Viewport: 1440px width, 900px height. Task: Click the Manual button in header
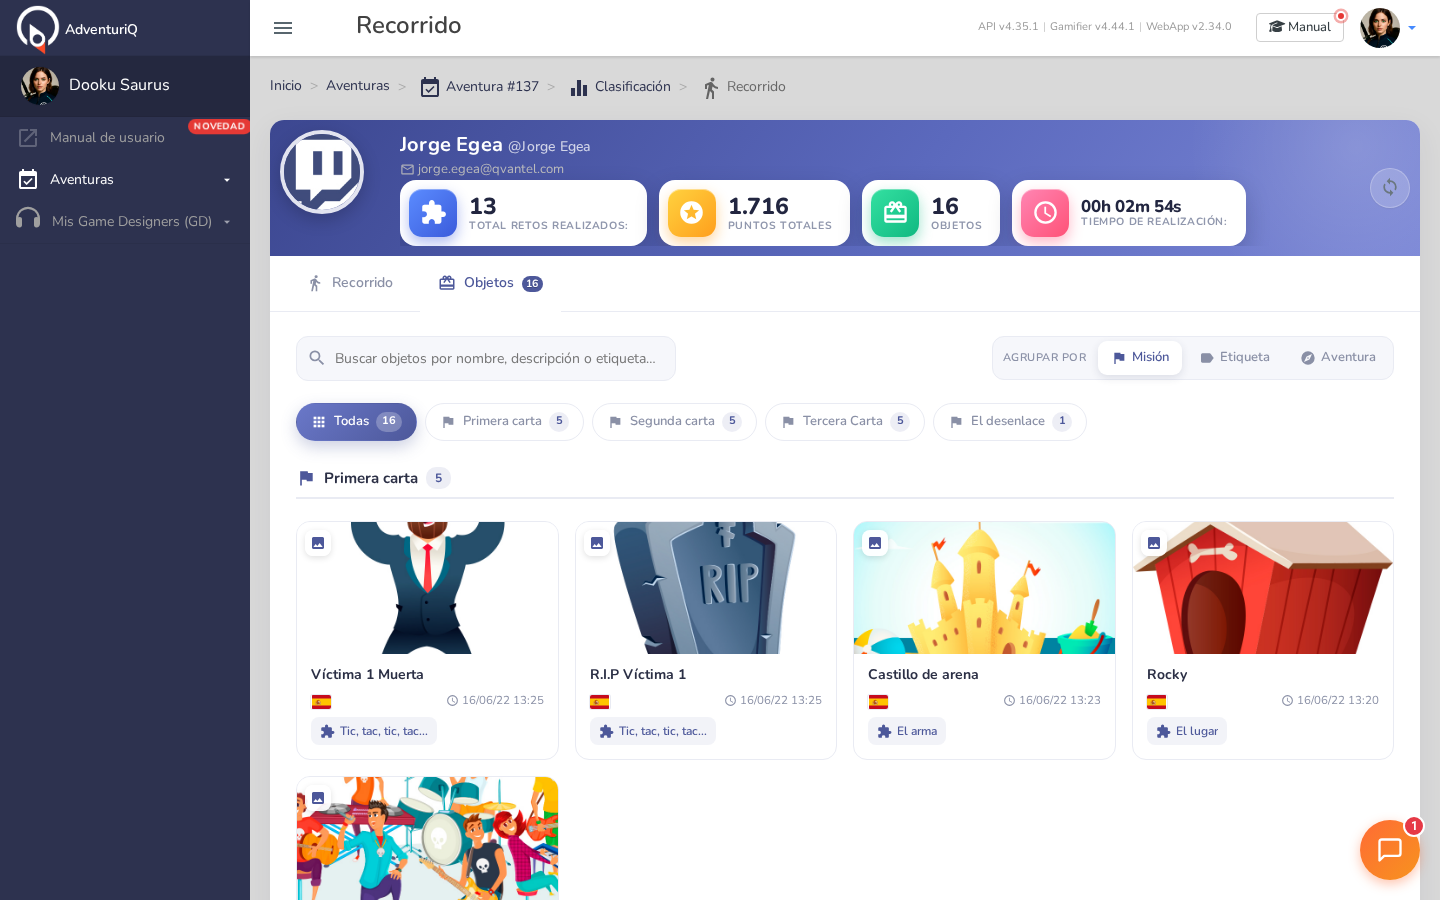tap(1300, 27)
